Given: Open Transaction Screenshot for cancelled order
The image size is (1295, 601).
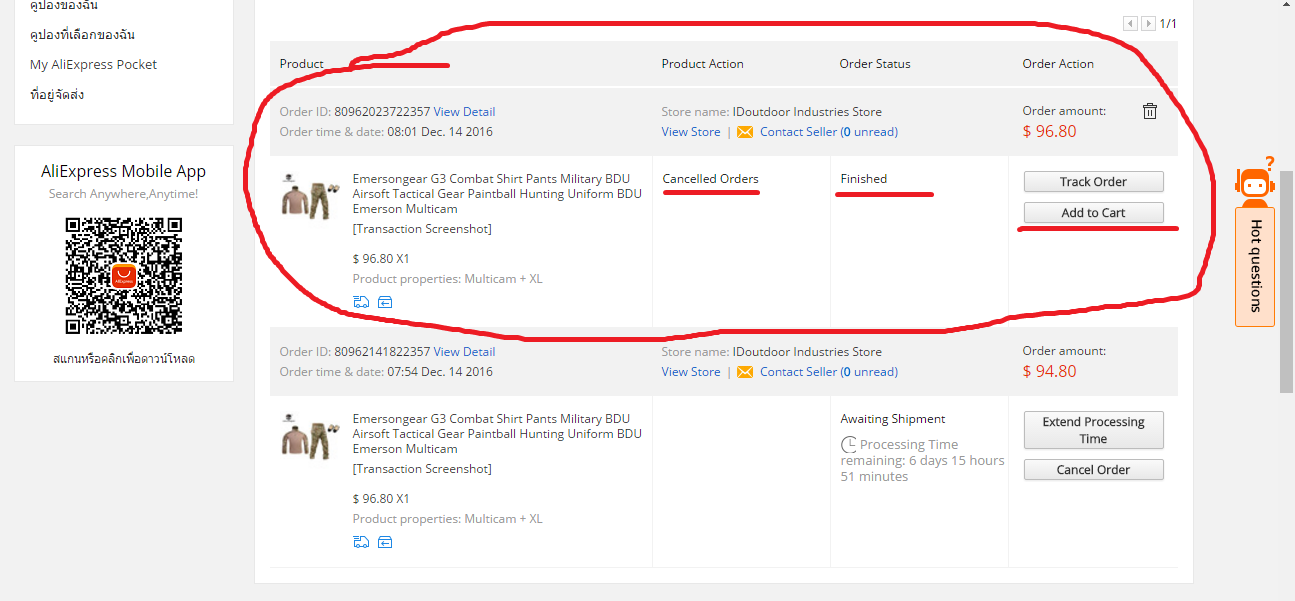Looking at the screenshot, I should tap(422, 229).
